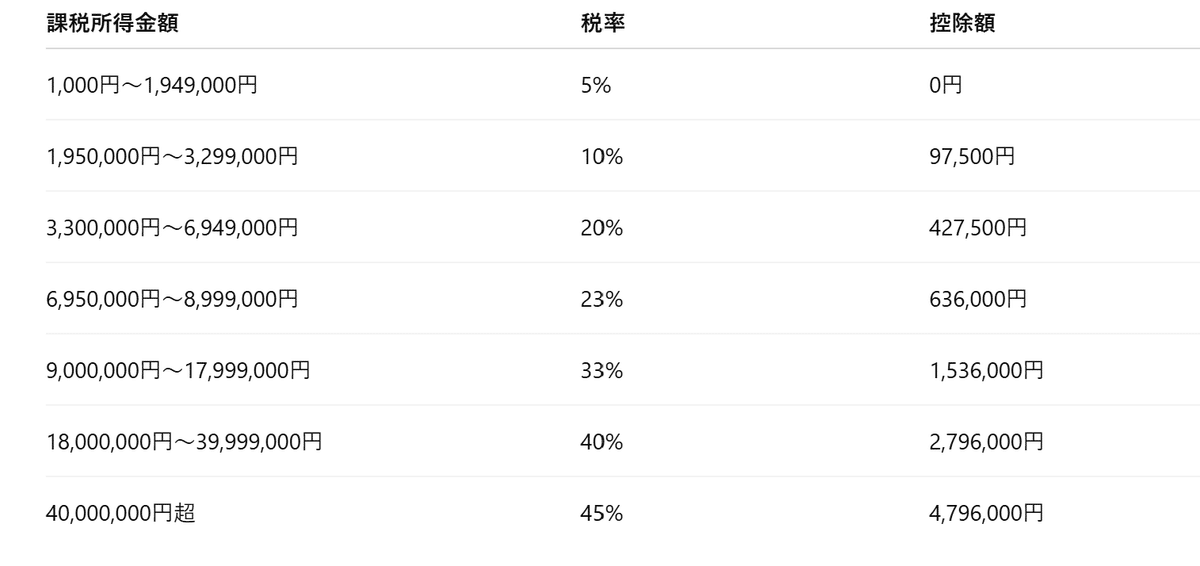This screenshot has height=566, width=1200.
Task: Select the 9,000,000円～17,999,000円 range cell
Action: point(178,371)
